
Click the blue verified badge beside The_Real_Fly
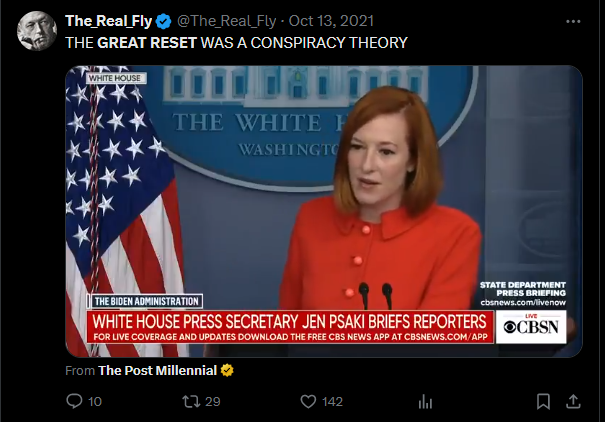pos(164,21)
